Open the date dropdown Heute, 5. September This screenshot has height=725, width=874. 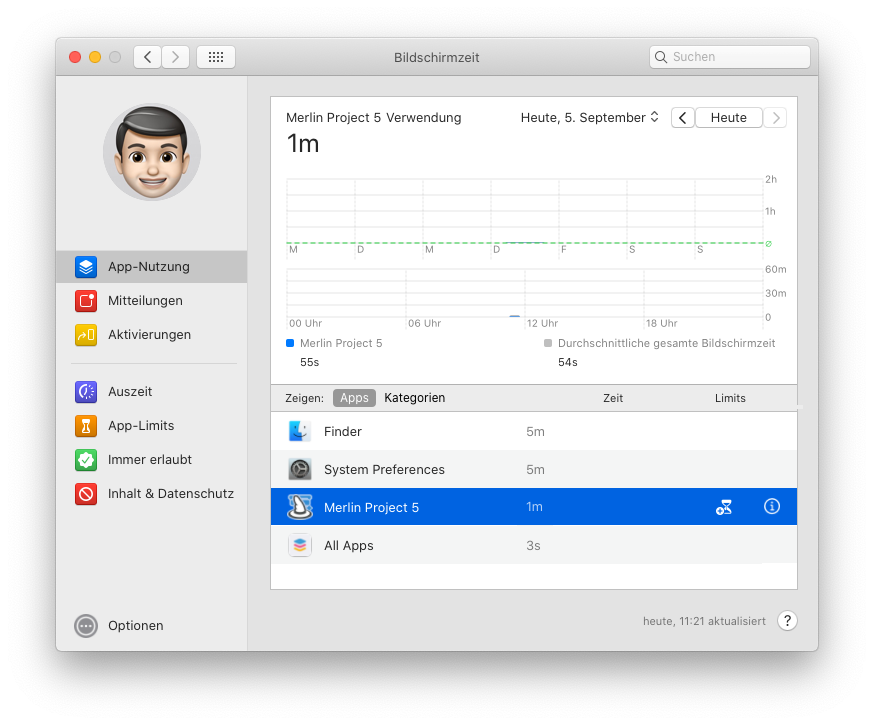[589, 118]
